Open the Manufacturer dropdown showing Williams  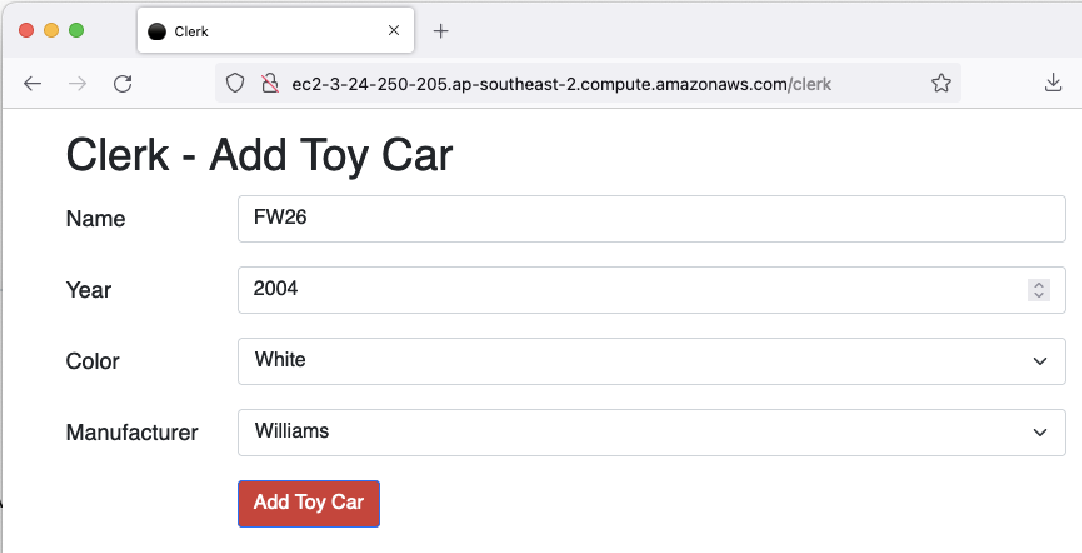[651, 432]
